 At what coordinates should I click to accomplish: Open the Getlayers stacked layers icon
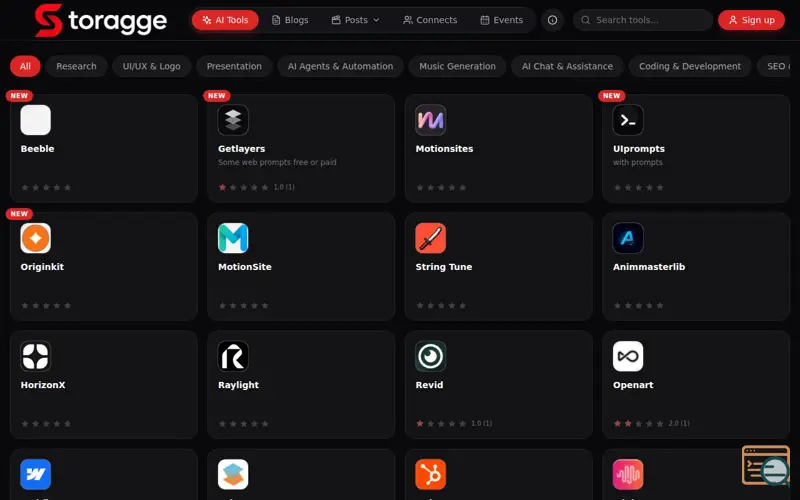(x=233, y=120)
